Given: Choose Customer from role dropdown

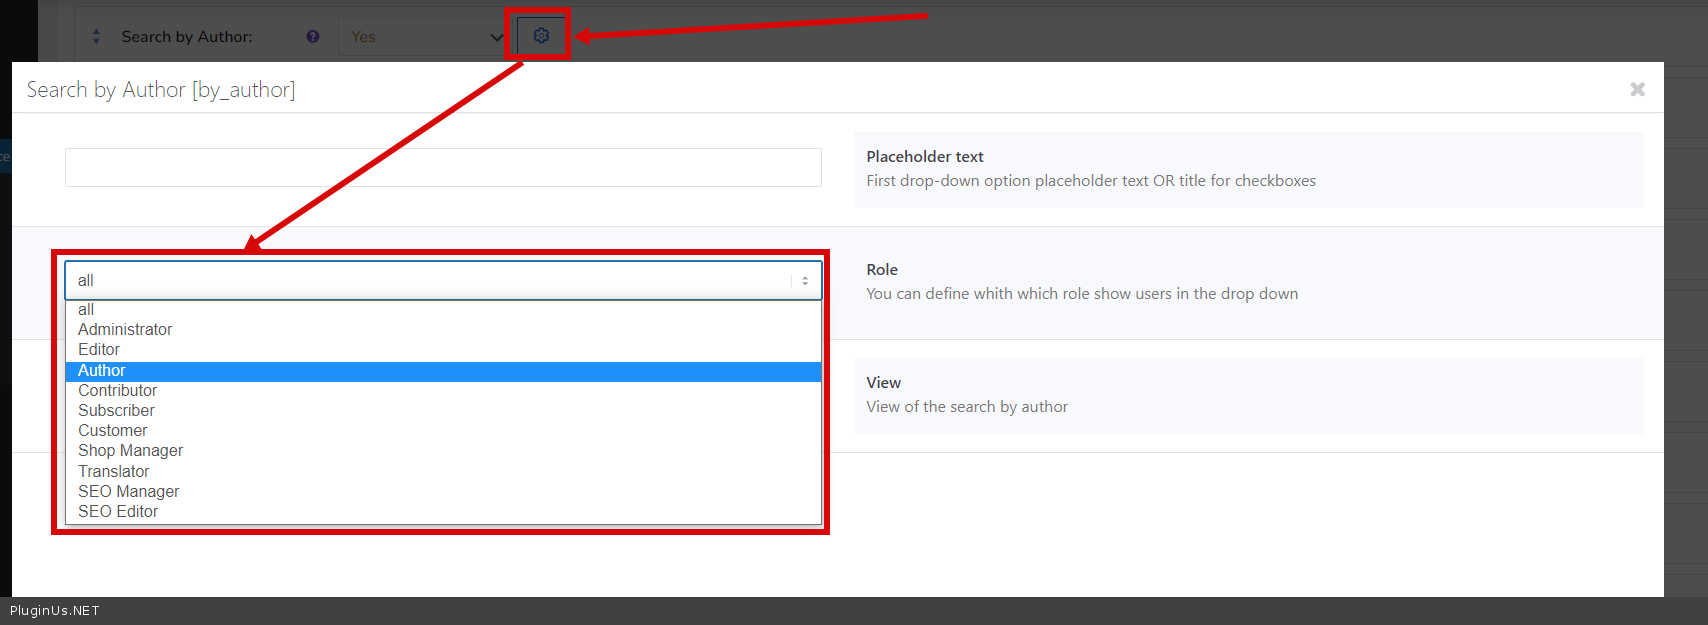Looking at the screenshot, I should tap(113, 431).
